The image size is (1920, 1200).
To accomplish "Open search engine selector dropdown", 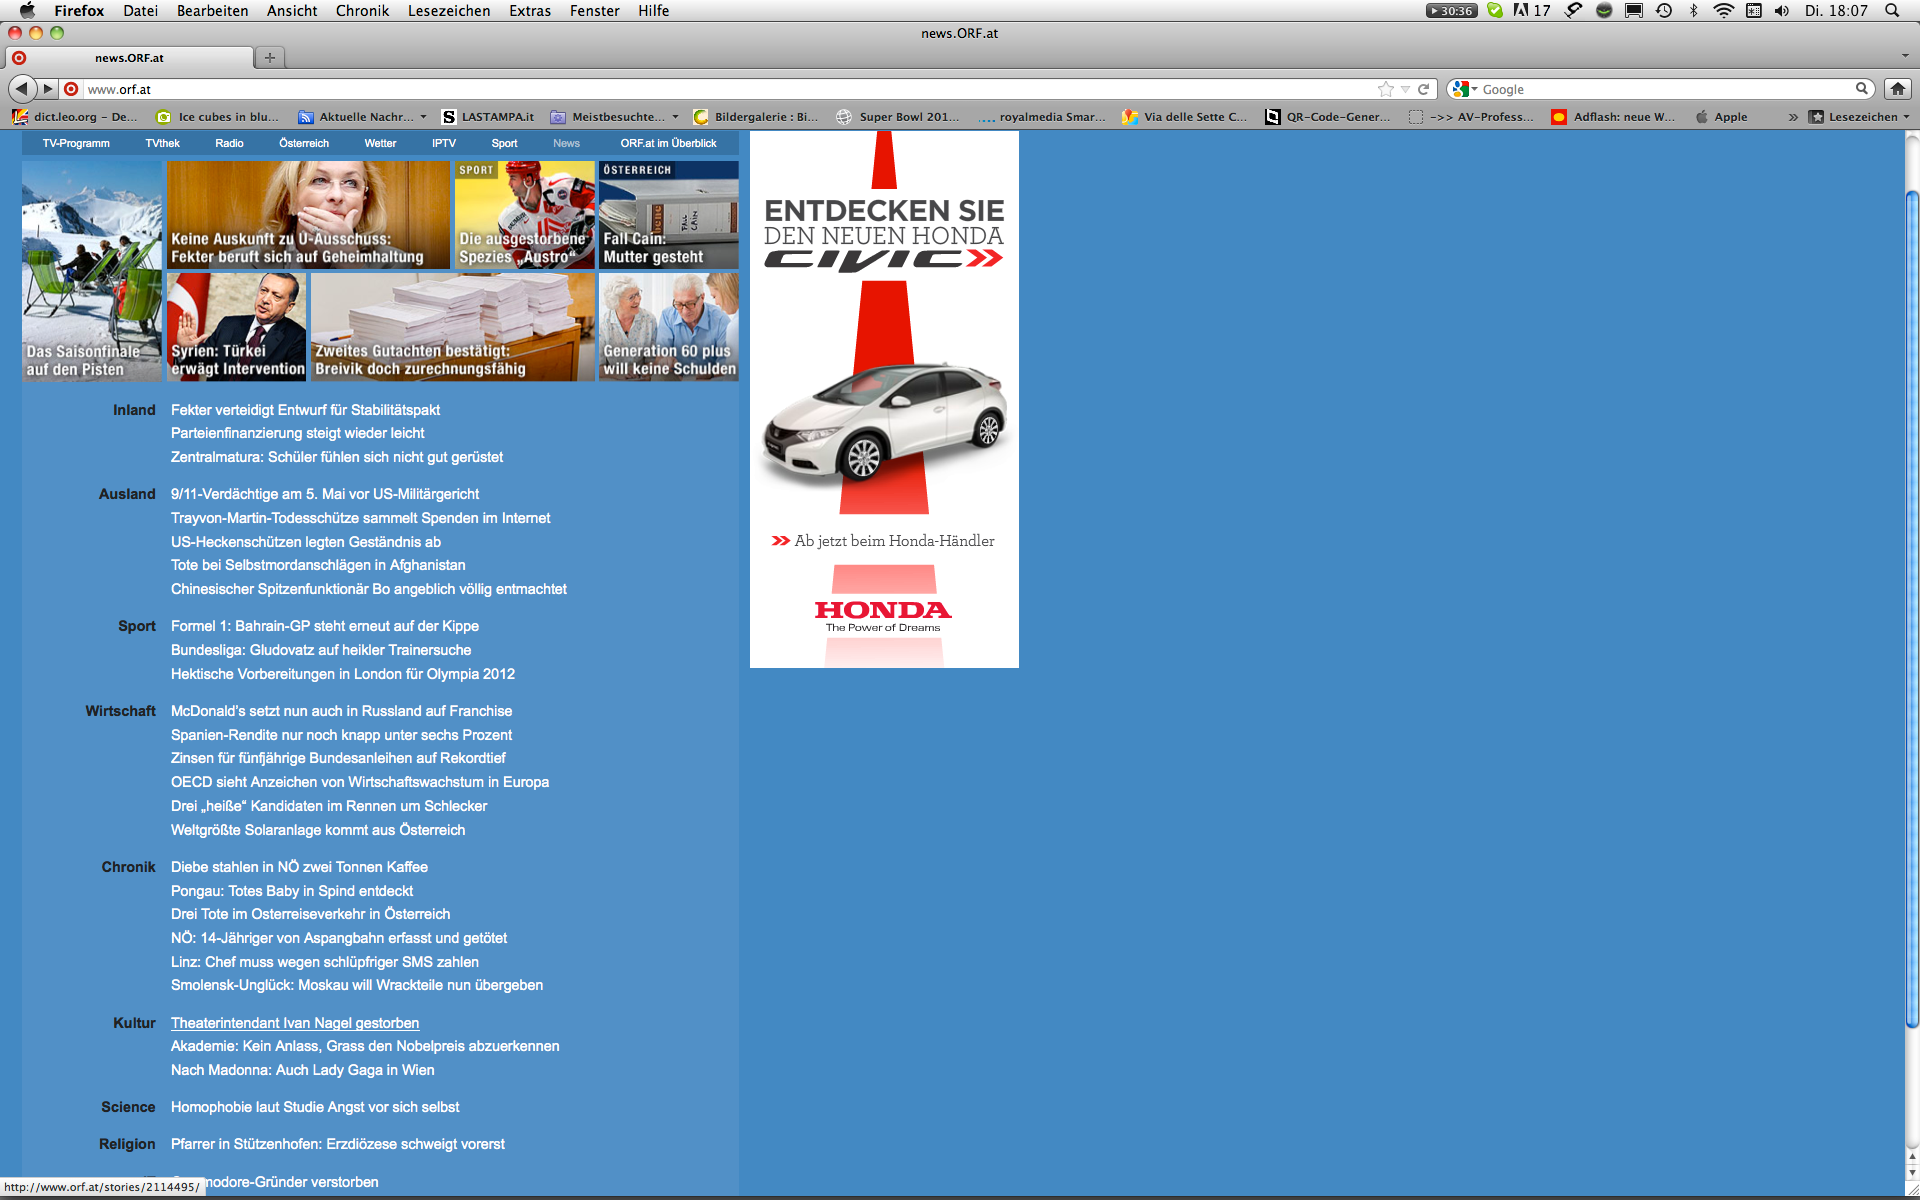I will (1464, 89).
